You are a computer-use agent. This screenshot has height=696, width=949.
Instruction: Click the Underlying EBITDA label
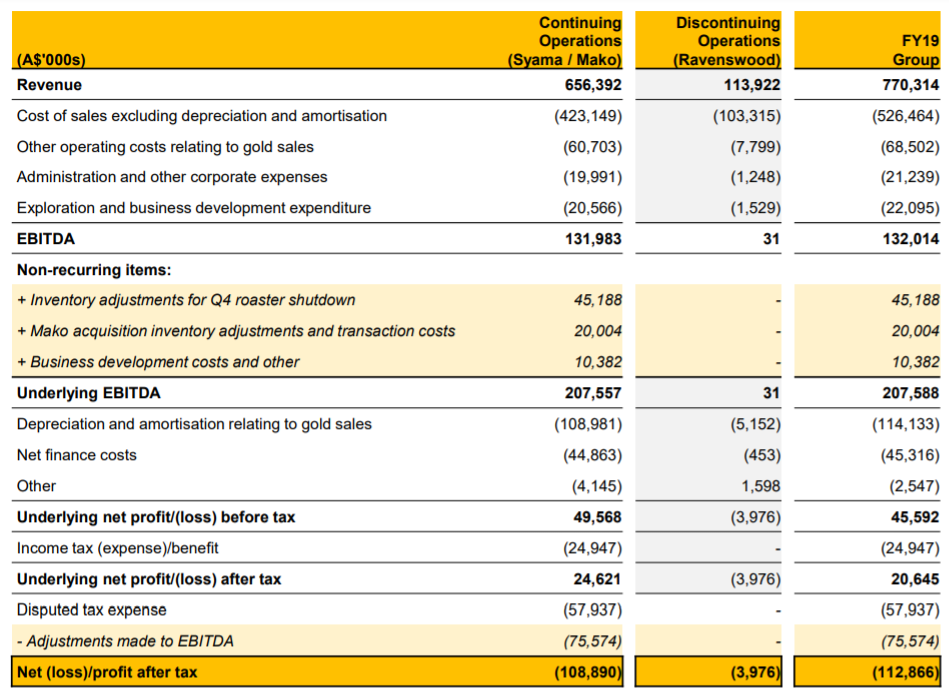(88, 393)
